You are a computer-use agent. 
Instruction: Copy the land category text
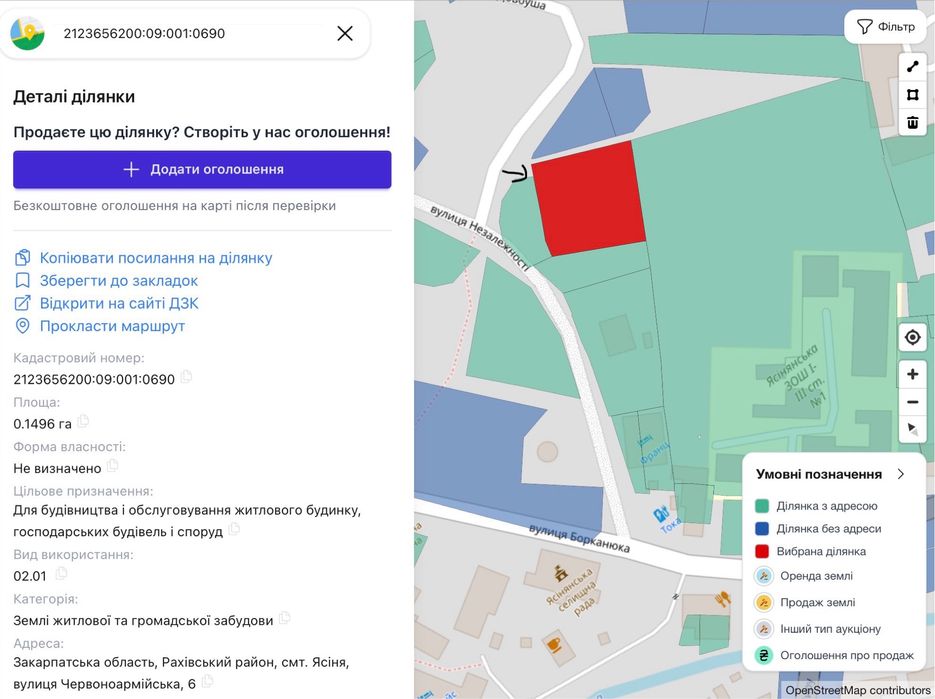pyautogui.click(x=284, y=618)
